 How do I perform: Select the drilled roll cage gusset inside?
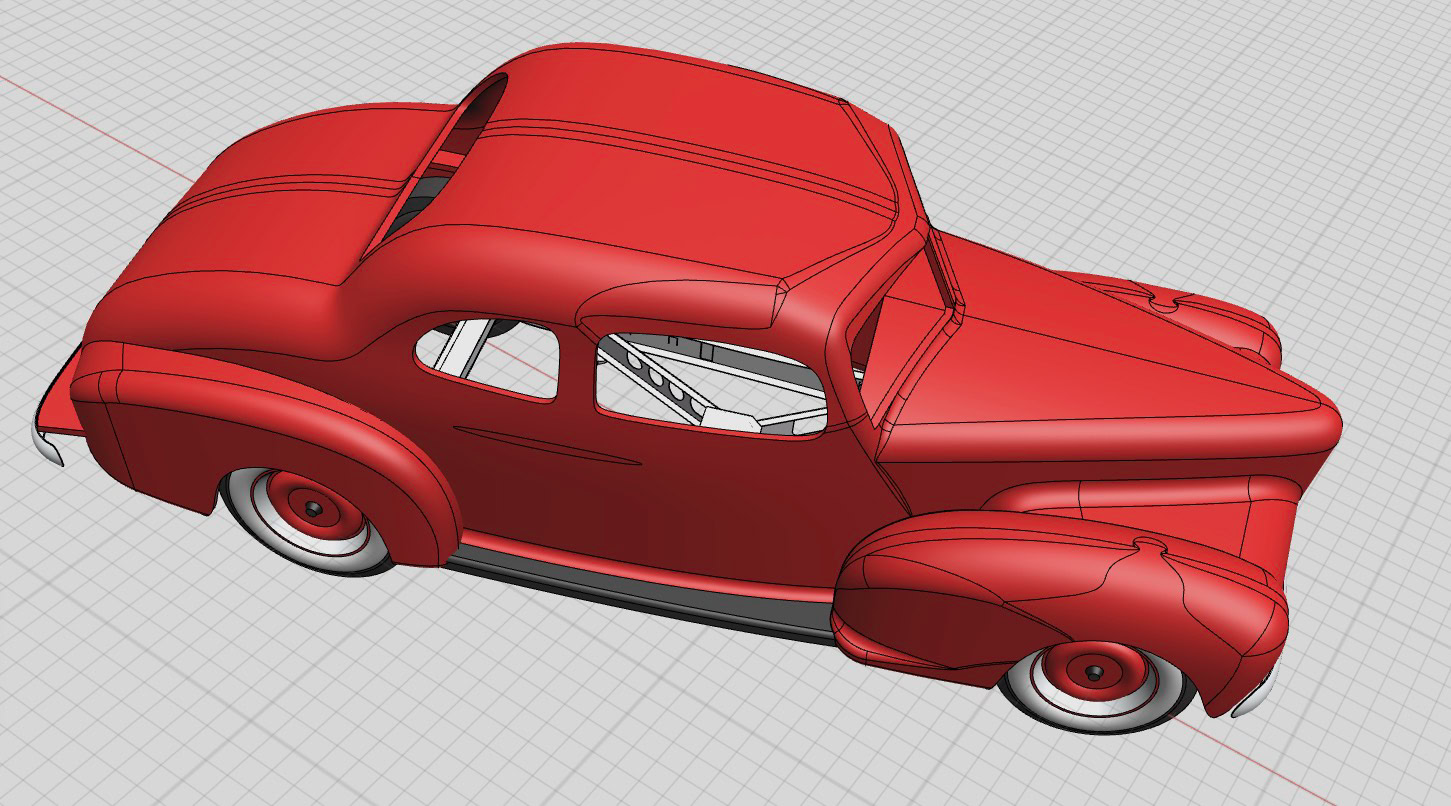click(x=665, y=385)
